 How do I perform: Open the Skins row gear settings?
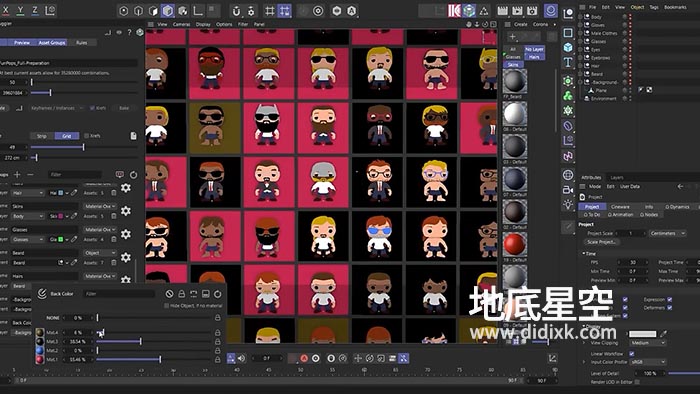(x=126, y=211)
